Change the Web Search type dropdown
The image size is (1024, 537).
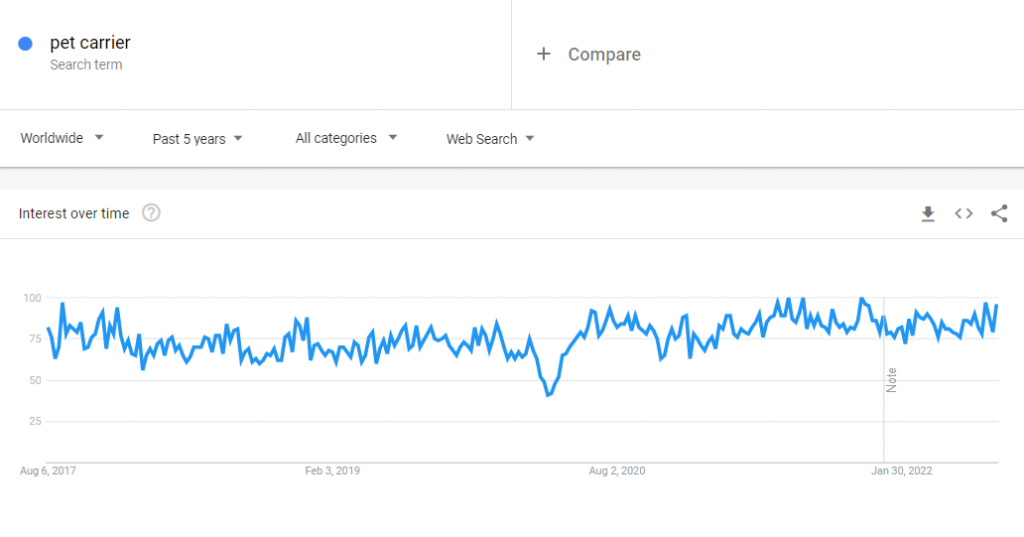click(490, 139)
